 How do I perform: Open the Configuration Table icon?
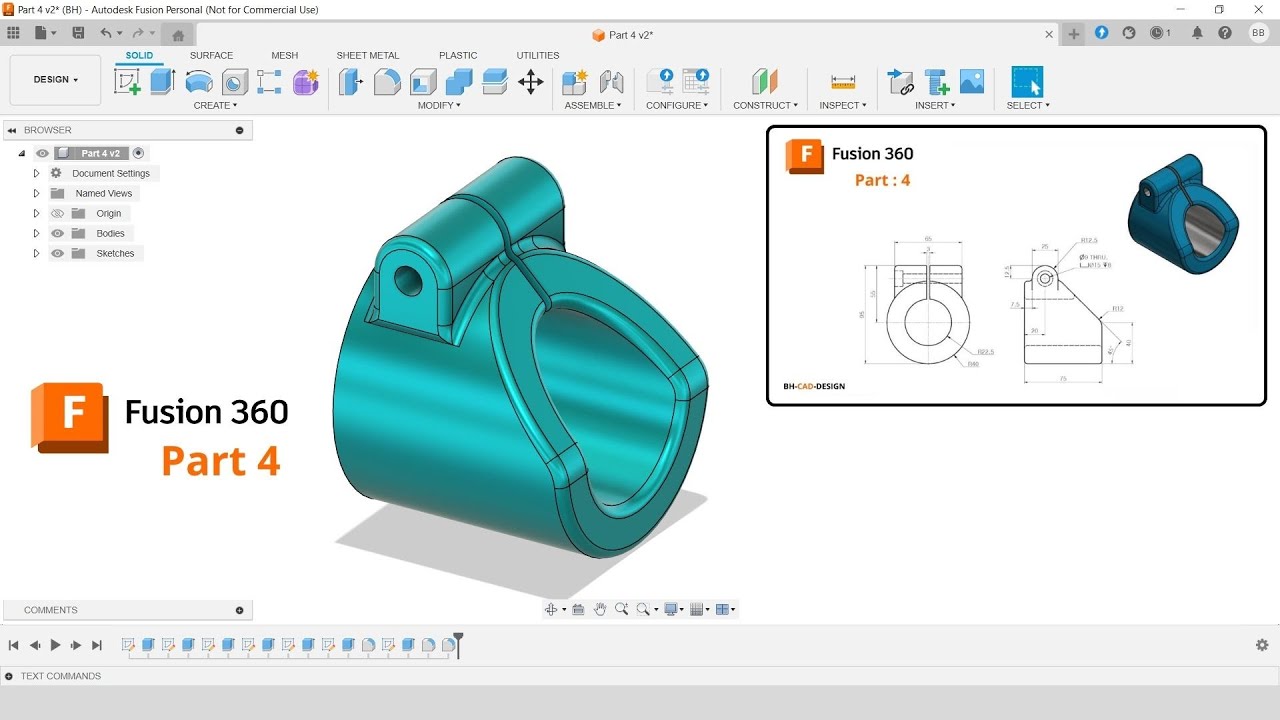tap(696, 82)
